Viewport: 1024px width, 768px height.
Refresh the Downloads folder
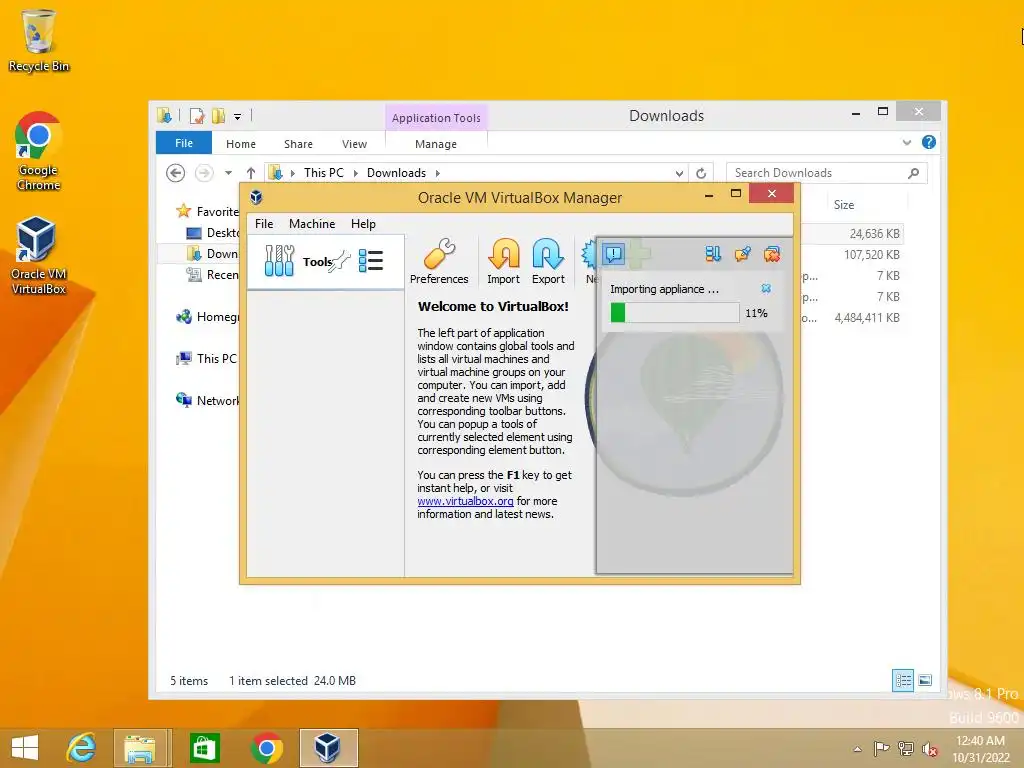[701, 173]
